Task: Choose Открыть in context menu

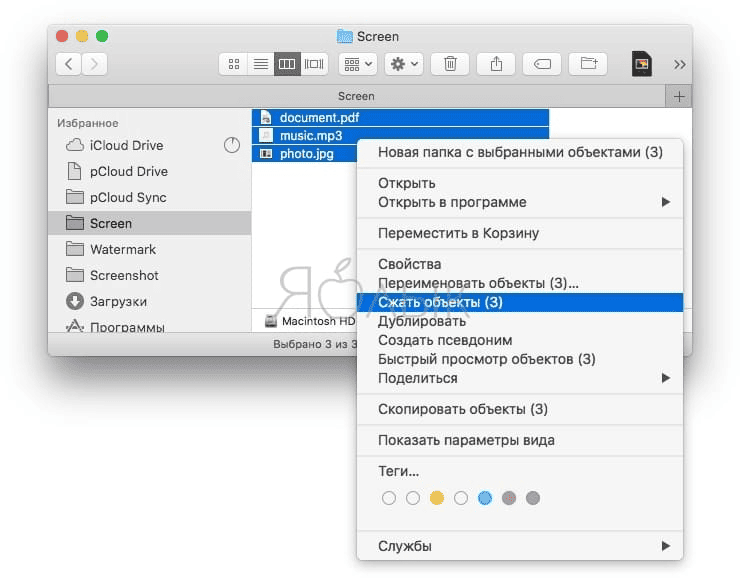Action: [520, 183]
